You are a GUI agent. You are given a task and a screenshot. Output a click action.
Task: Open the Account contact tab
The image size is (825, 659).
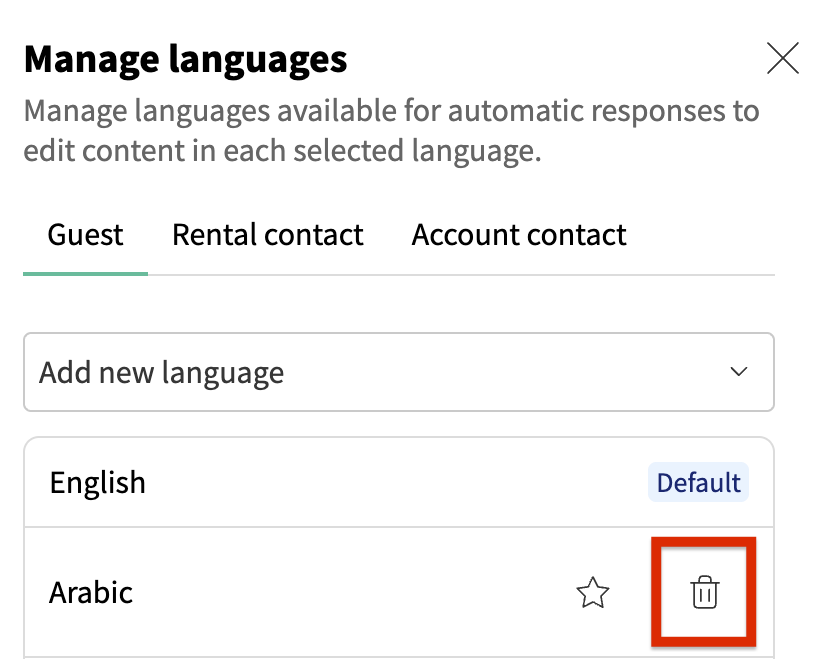point(519,235)
